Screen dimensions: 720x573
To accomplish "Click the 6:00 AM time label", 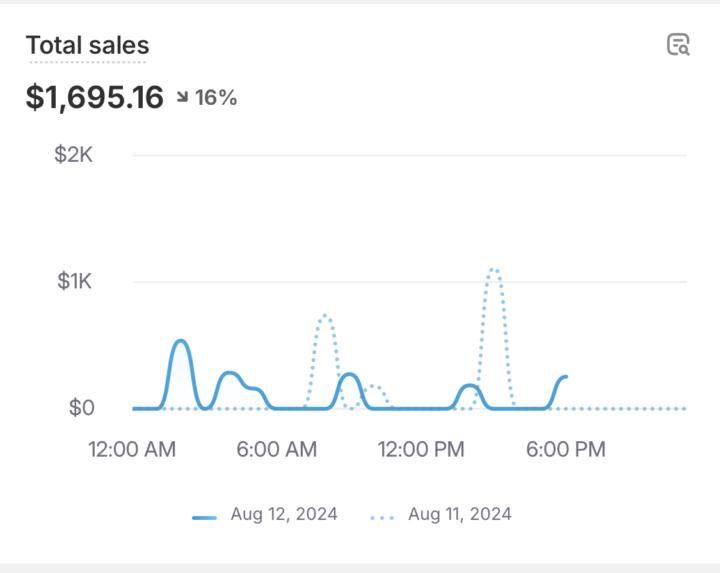I will pos(277,450).
